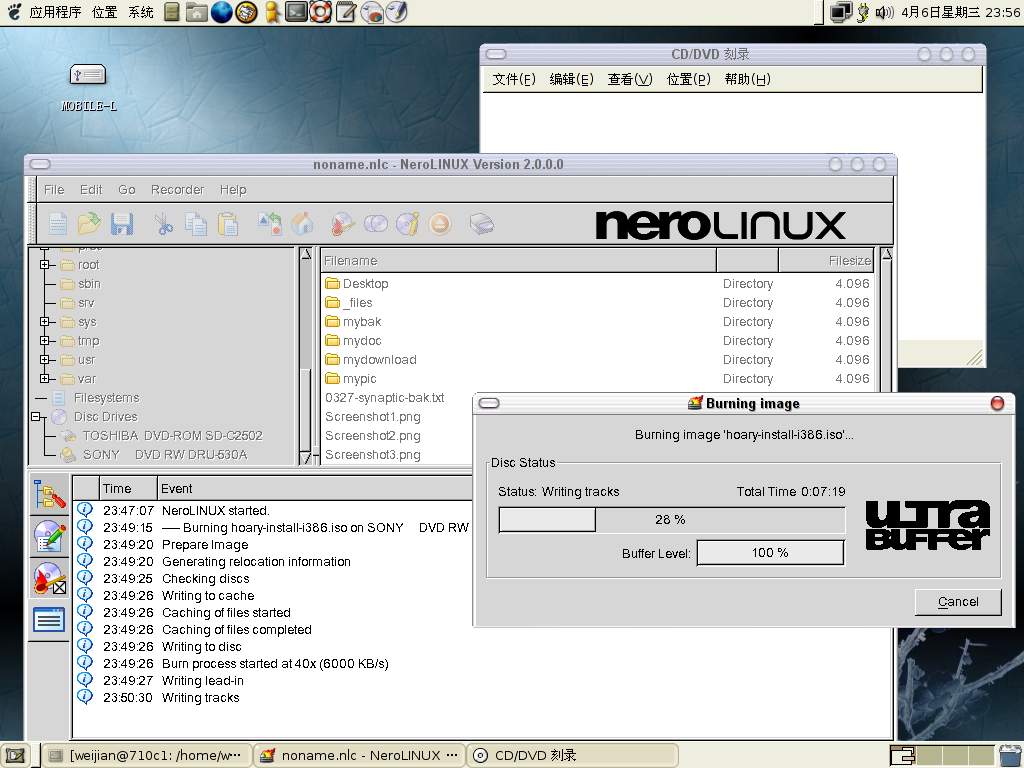The height and width of the screenshot is (768, 1024).
Task: Click the orange Eject disc toolbar icon
Action: [440, 224]
